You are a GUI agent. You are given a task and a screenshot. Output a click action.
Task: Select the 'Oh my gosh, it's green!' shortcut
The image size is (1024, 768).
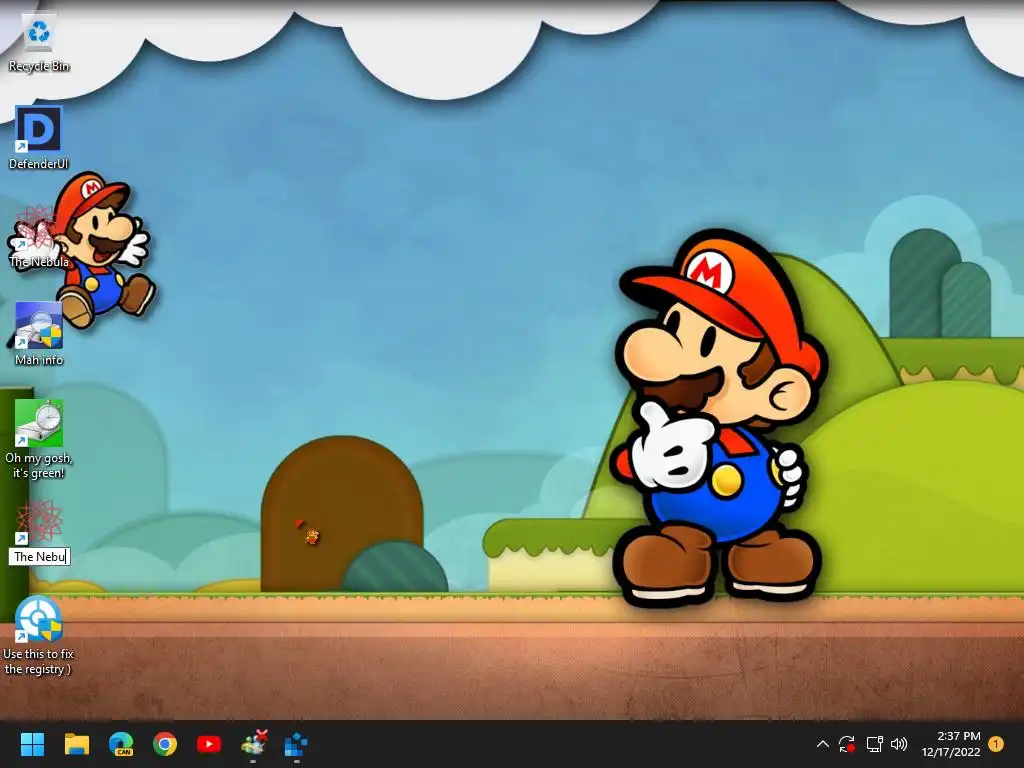point(39,439)
